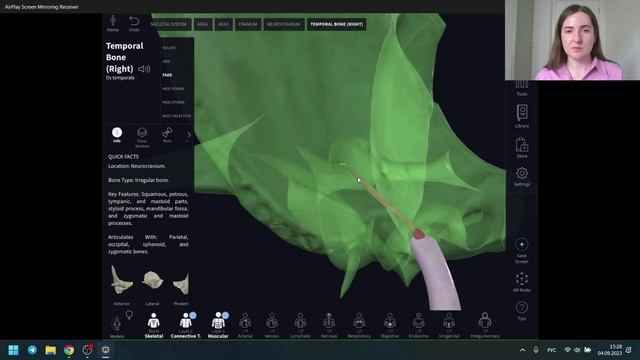Viewport: 640px width, 360px height.
Task: Select the Axial breadcrumb
Action: (202, 24)
